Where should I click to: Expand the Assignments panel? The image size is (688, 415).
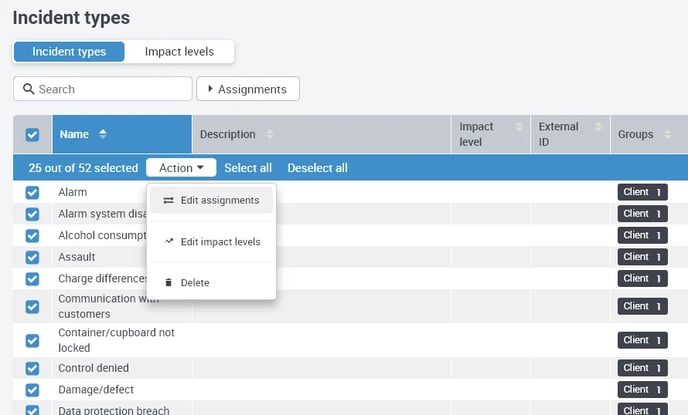tap(248, 89)
